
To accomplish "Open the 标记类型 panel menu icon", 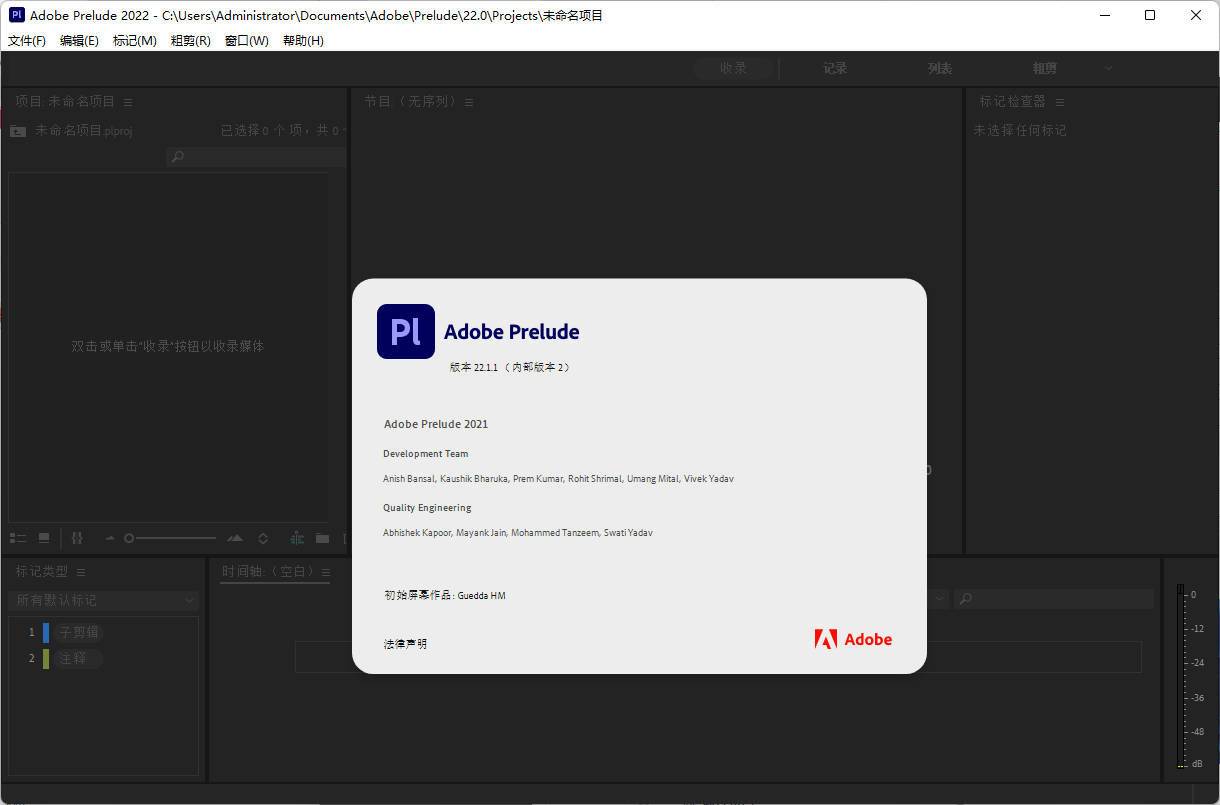I will point(81,572).
